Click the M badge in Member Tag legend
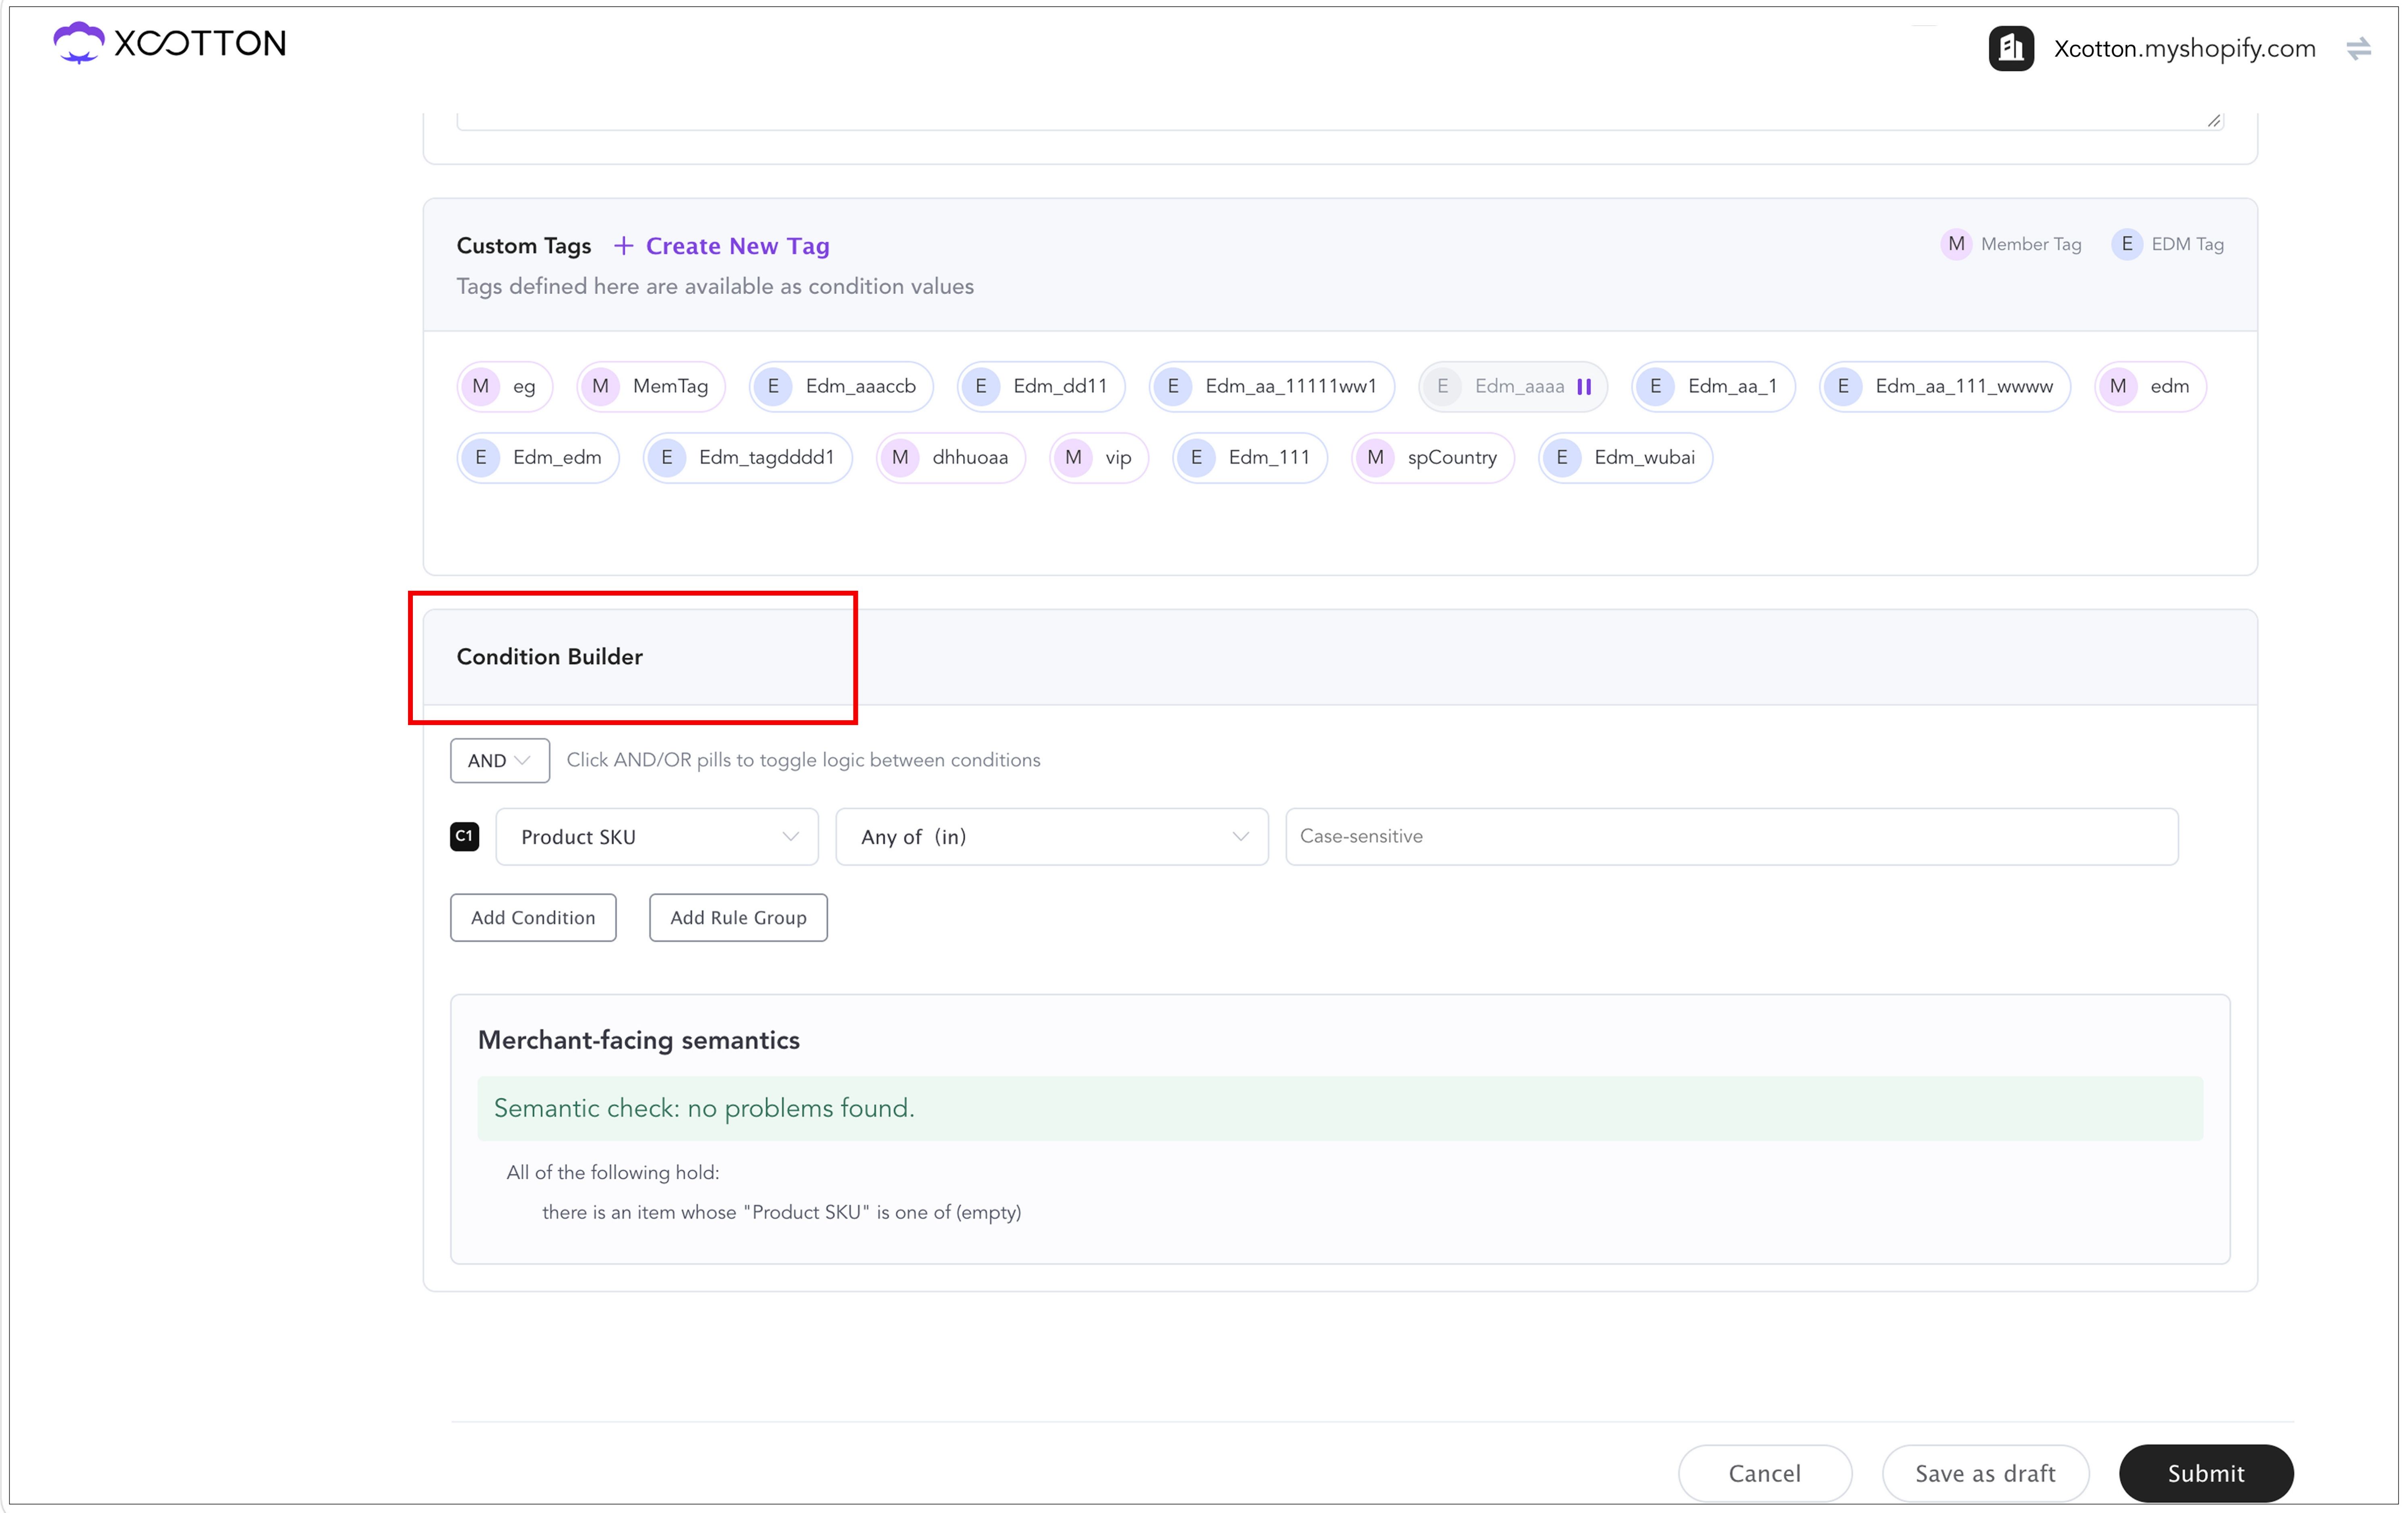Screen dimensions: 2408x1513 coord(1956,244)
